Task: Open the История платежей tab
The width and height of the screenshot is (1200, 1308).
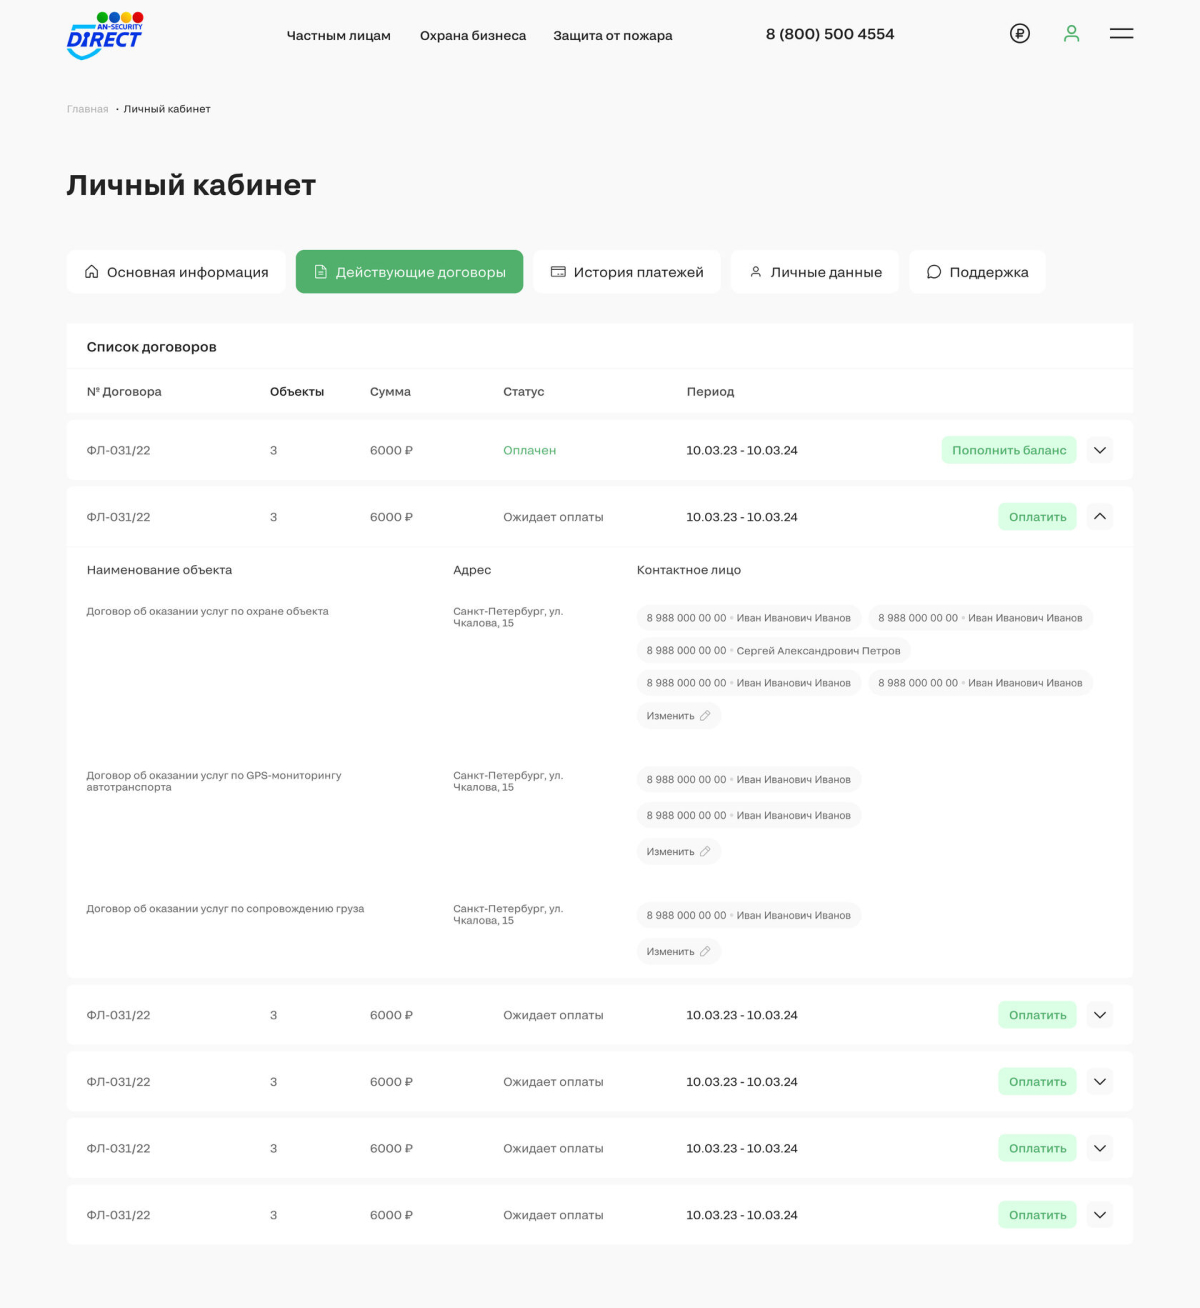Action: pyautogui.click(x=627, y=272)
